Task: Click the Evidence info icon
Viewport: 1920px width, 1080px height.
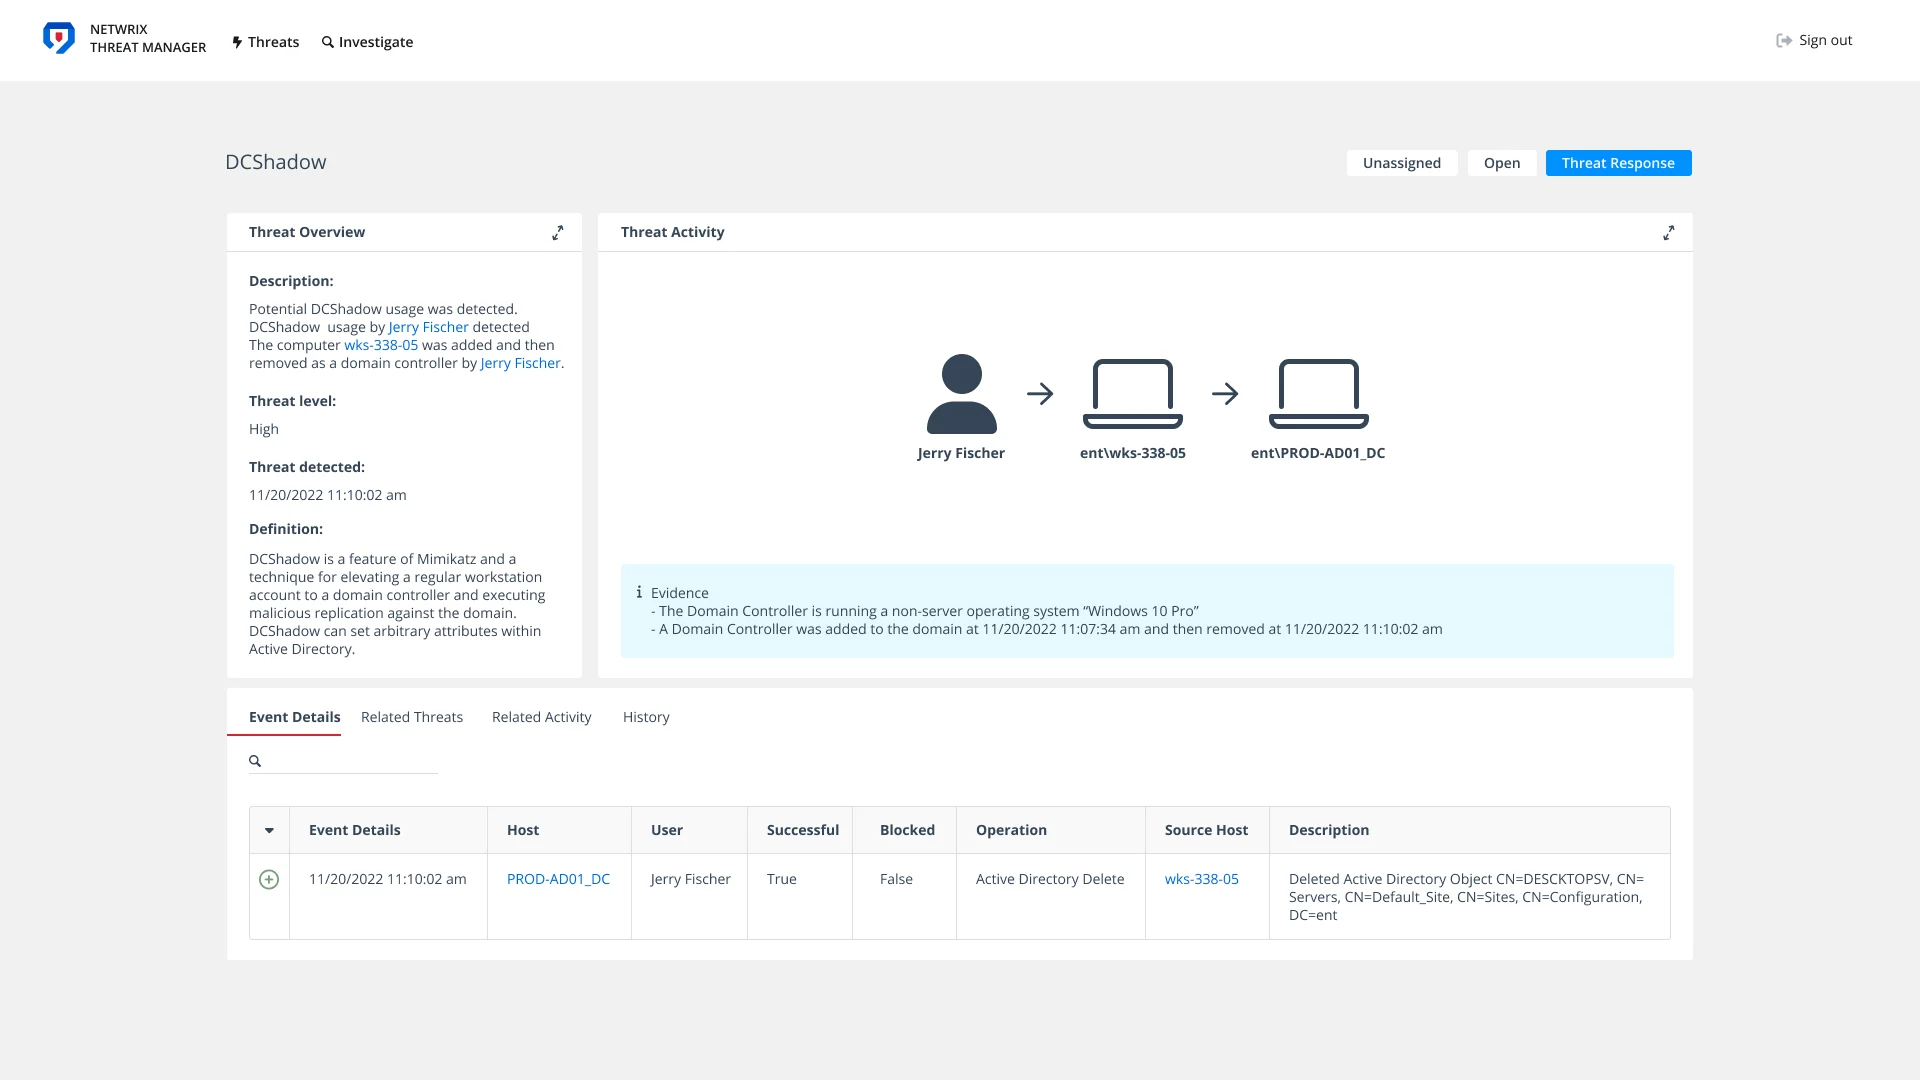Action: click(639, 592)
